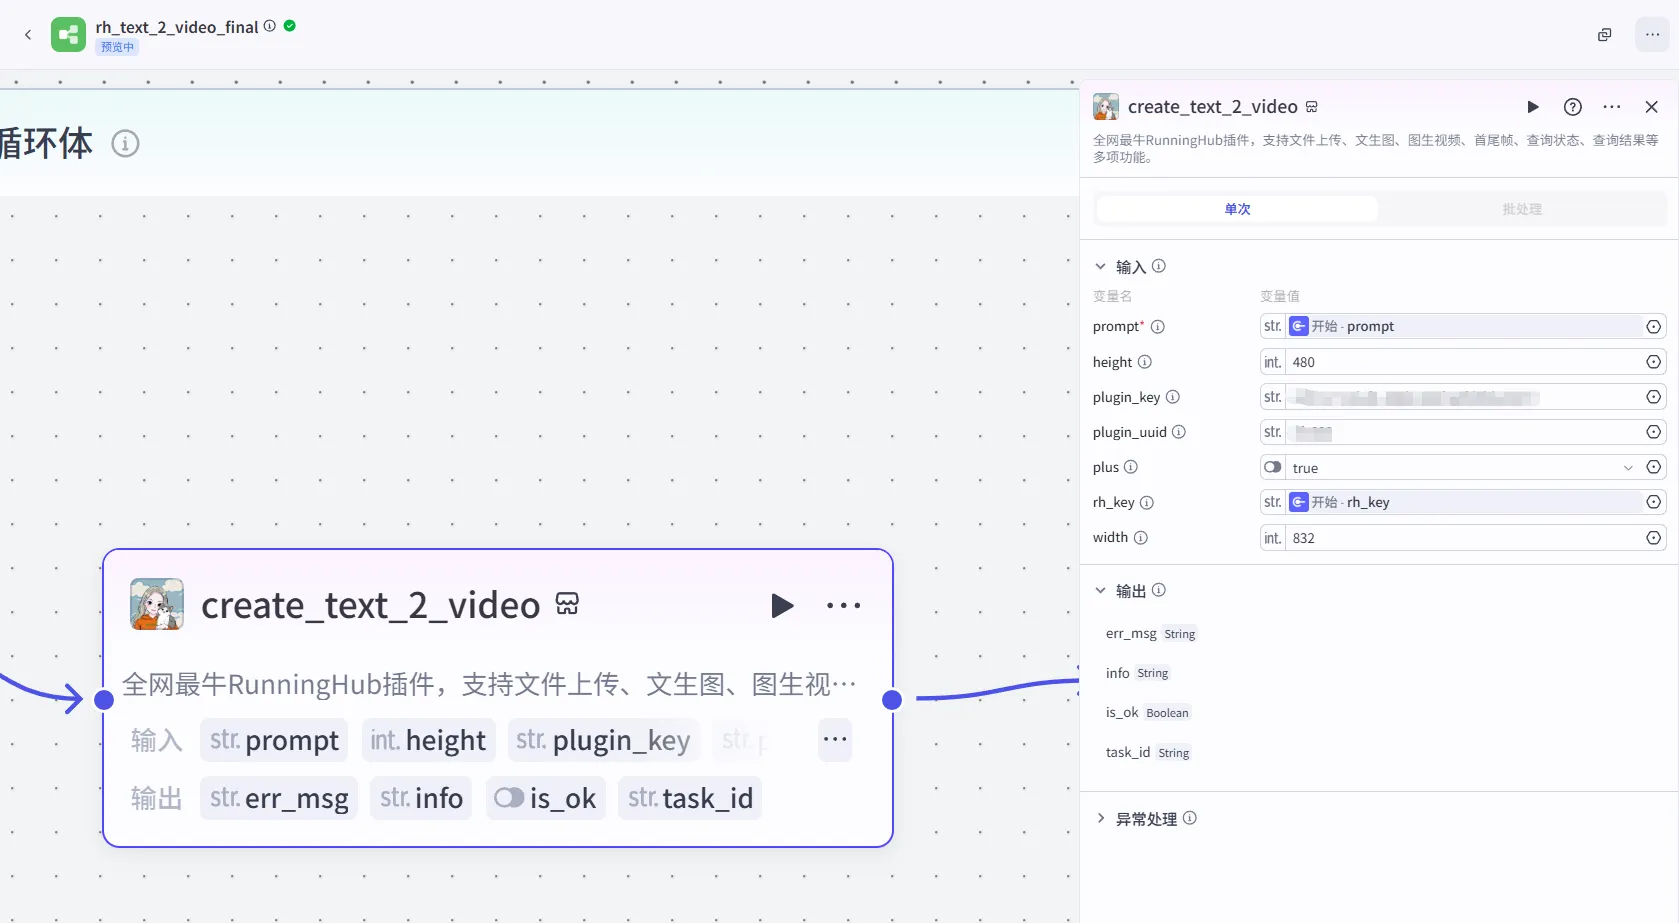
Task: Run the create_text_2_video node on canvas
Action: pyautogui.click(x=782, y=605)
